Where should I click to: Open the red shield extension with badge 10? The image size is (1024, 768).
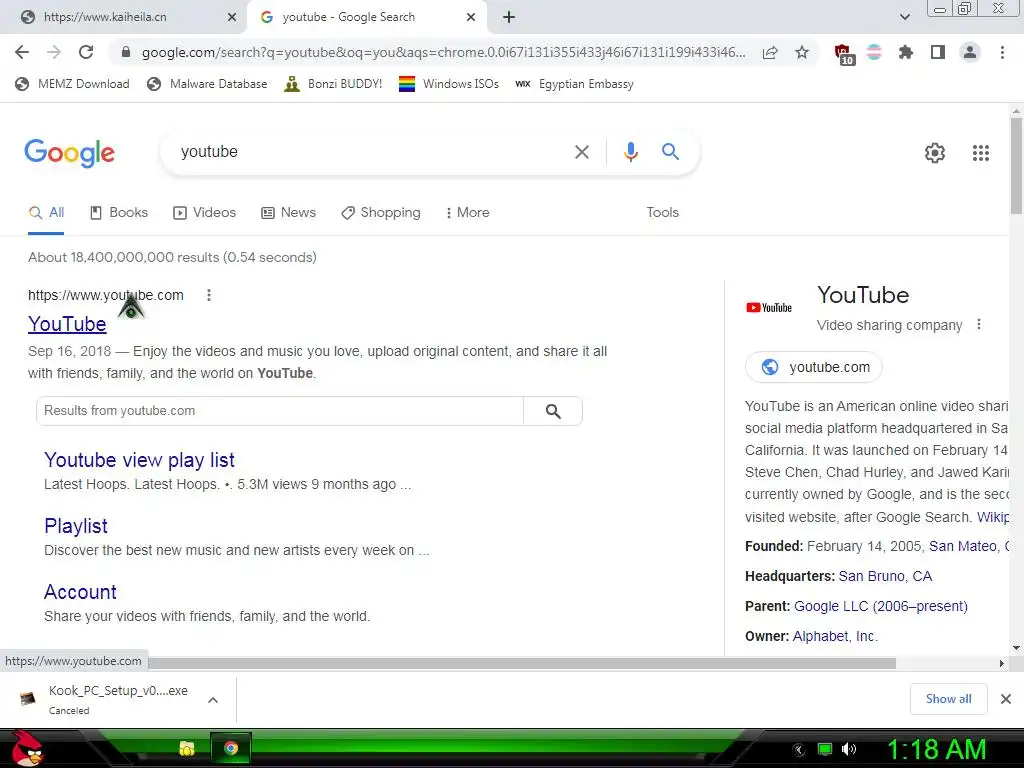click(x=844, y=54)
